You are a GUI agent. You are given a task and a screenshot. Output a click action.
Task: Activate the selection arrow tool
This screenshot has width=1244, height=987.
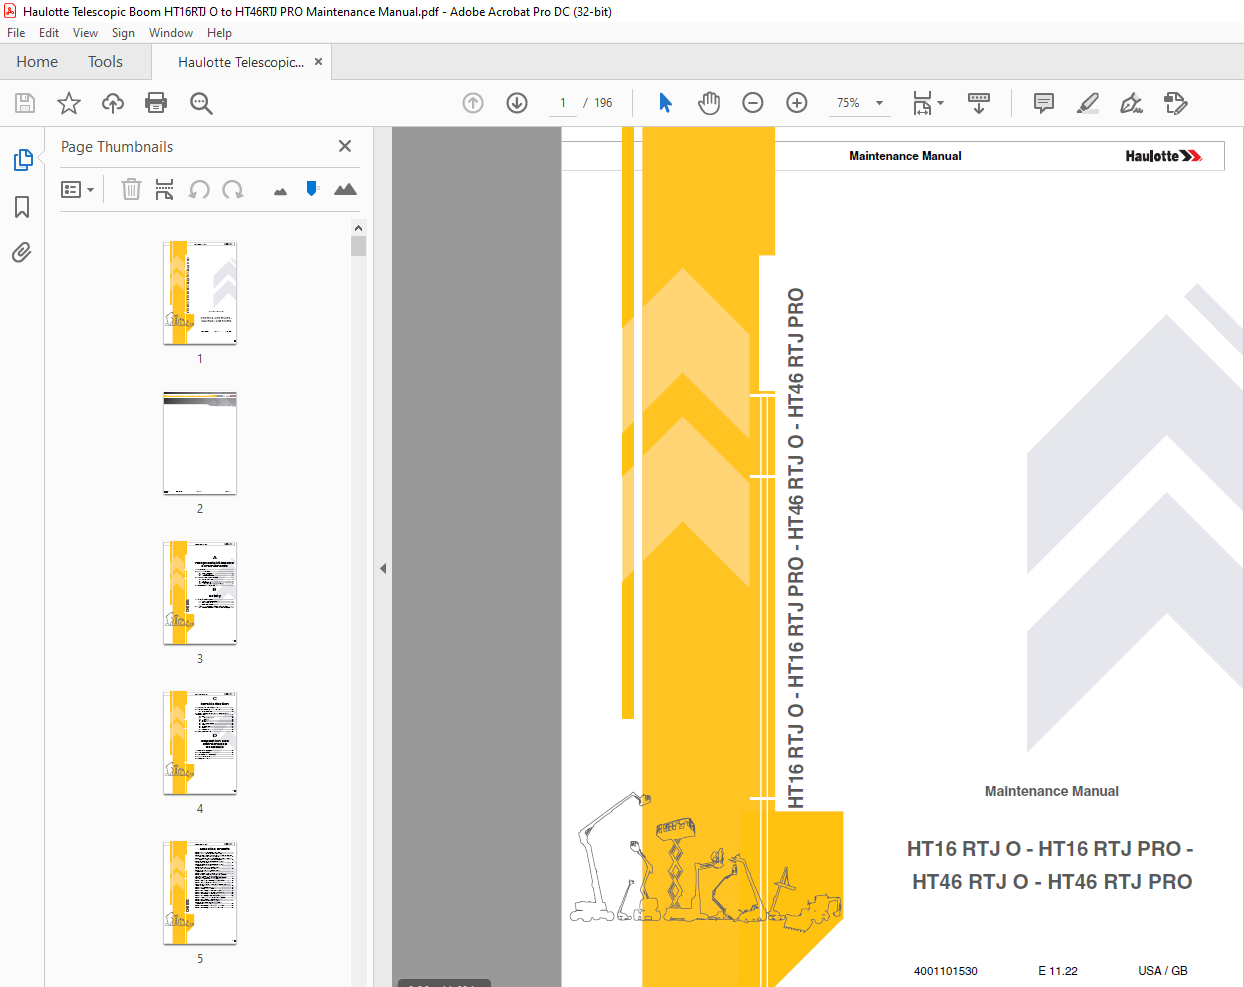tap(665, 103)
